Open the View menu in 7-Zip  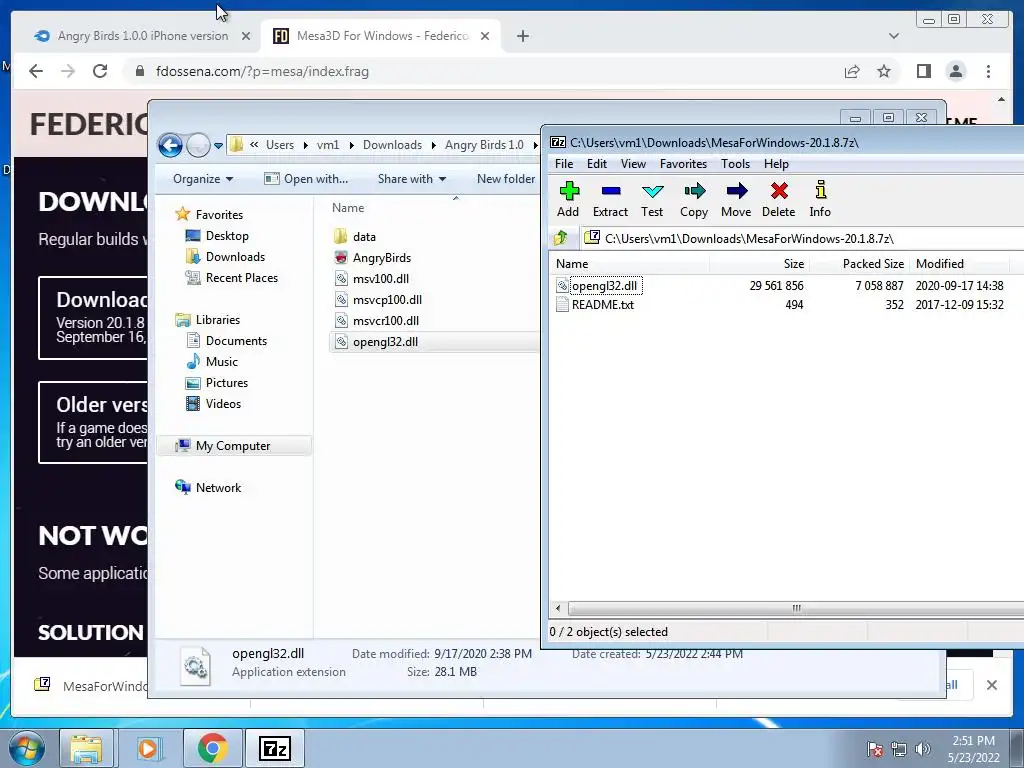tap(633, 164)
